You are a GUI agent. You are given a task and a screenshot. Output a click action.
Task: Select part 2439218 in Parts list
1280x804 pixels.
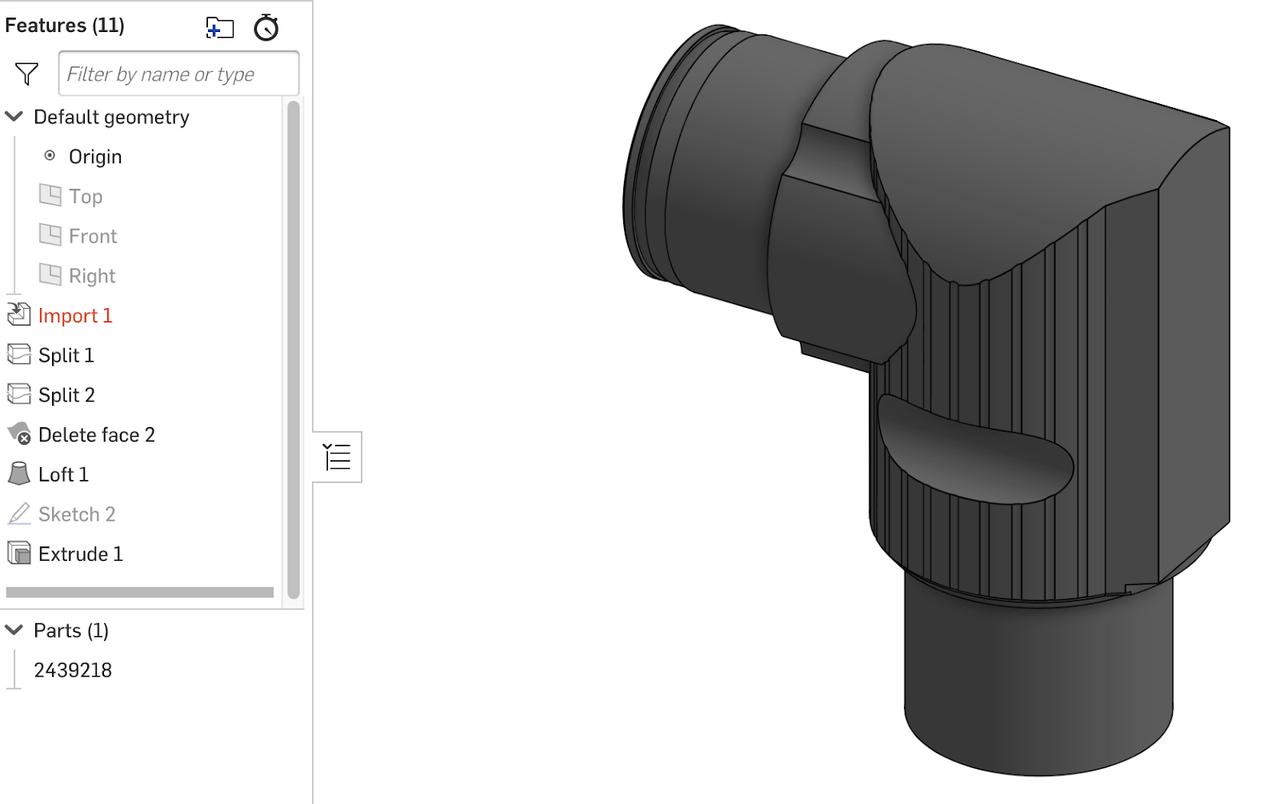click(71, 670)
